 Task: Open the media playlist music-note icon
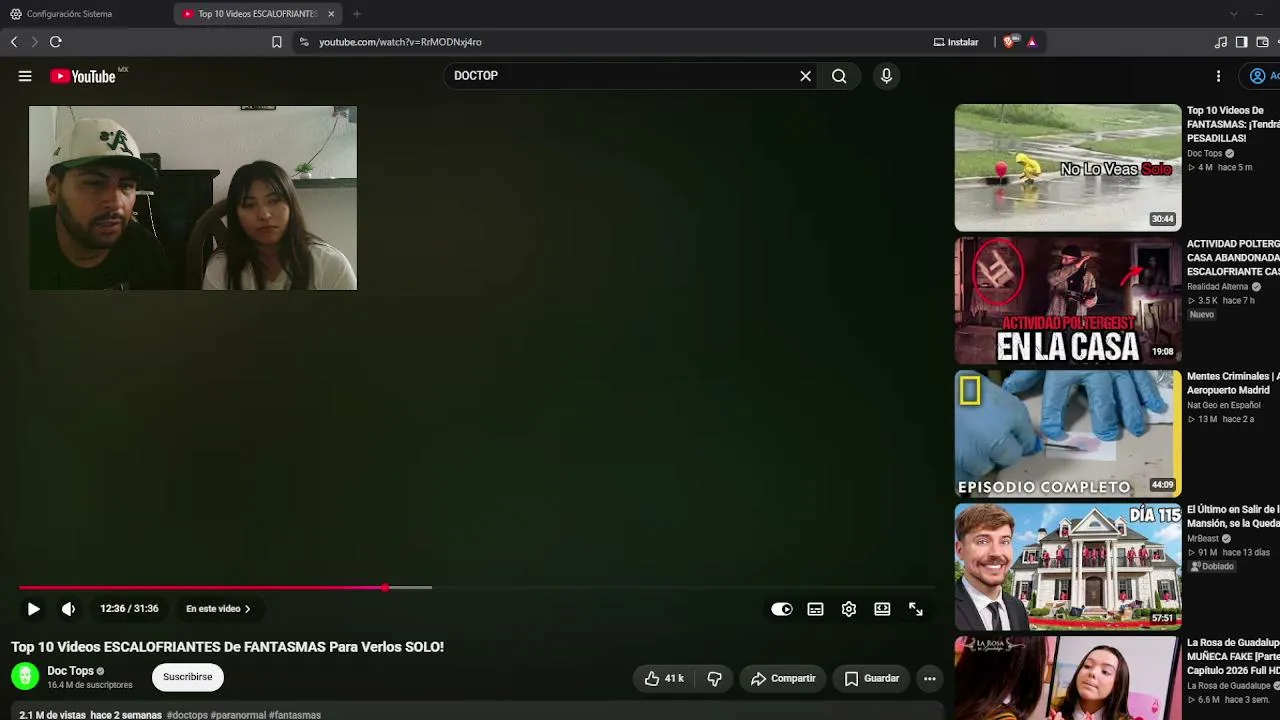click(x=1220, y=42)
